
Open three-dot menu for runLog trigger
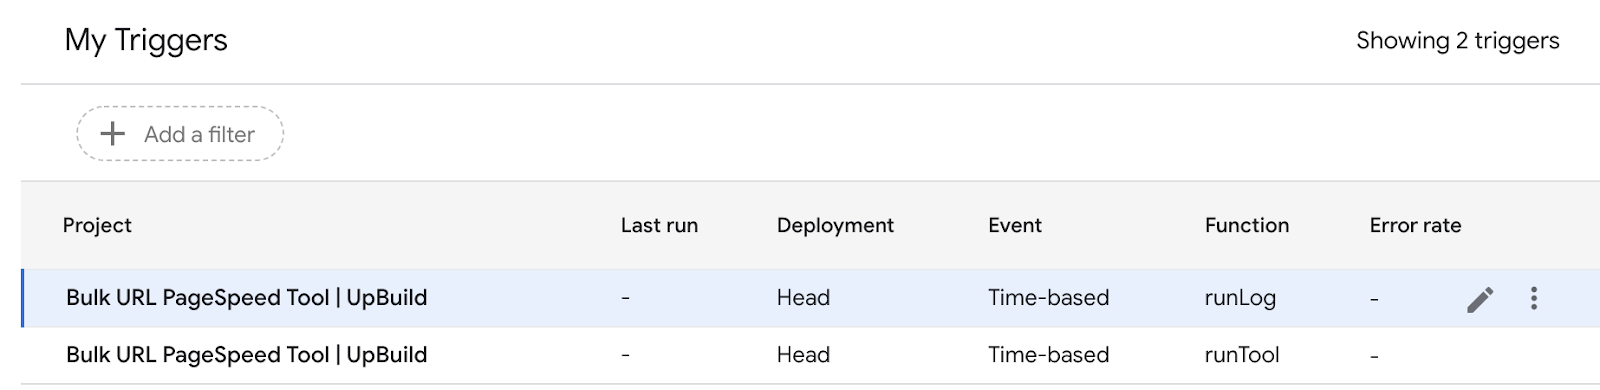coord(1533,298)
